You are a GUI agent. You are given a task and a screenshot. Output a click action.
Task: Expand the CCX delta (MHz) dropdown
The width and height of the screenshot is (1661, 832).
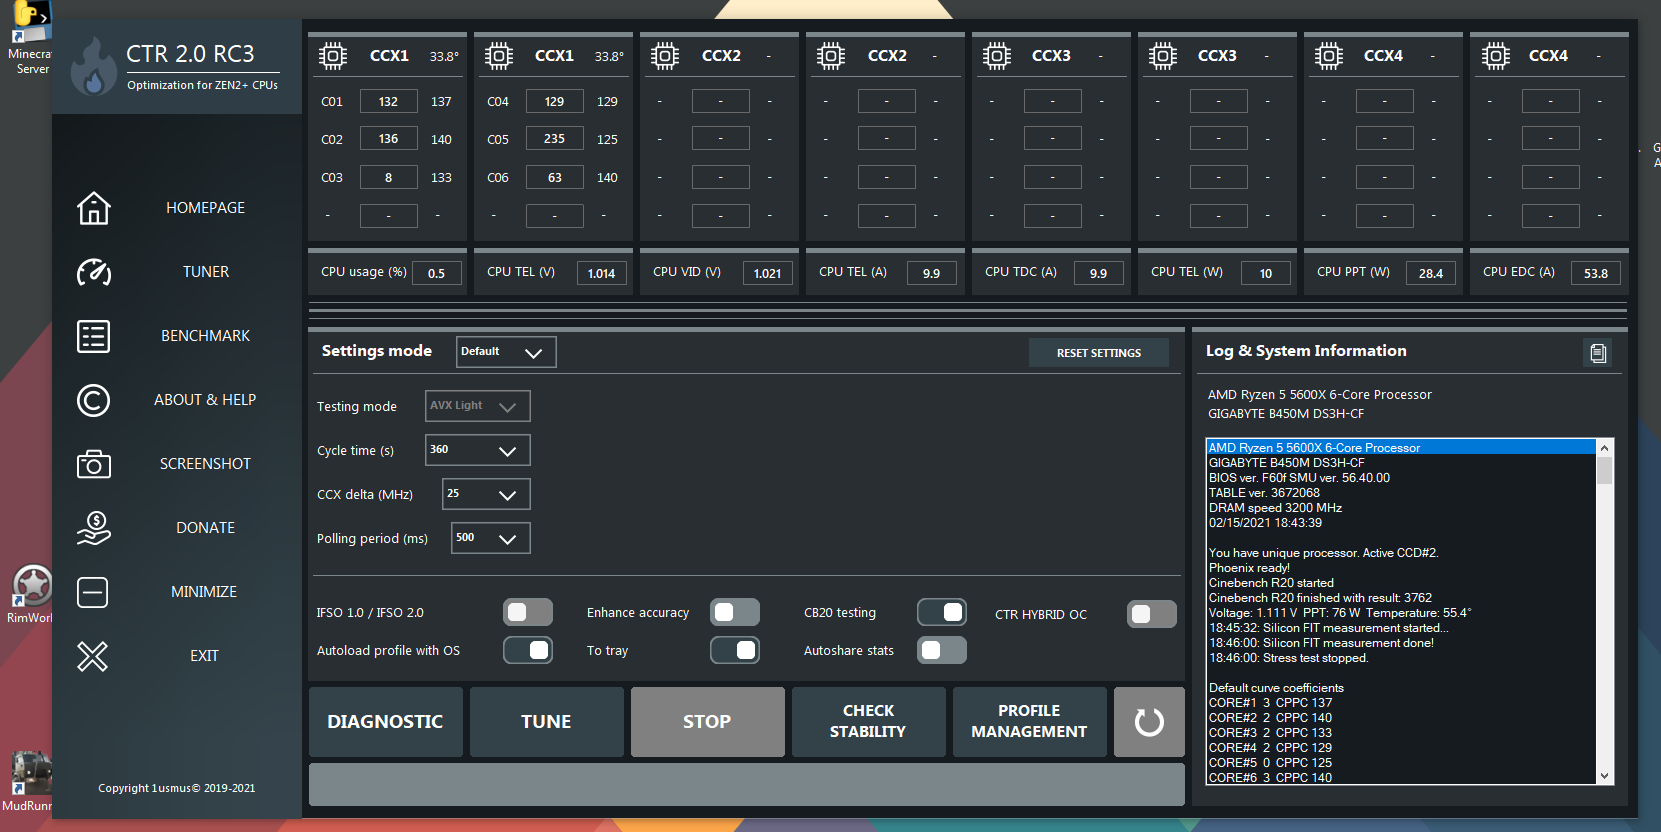tap(486, 494)
